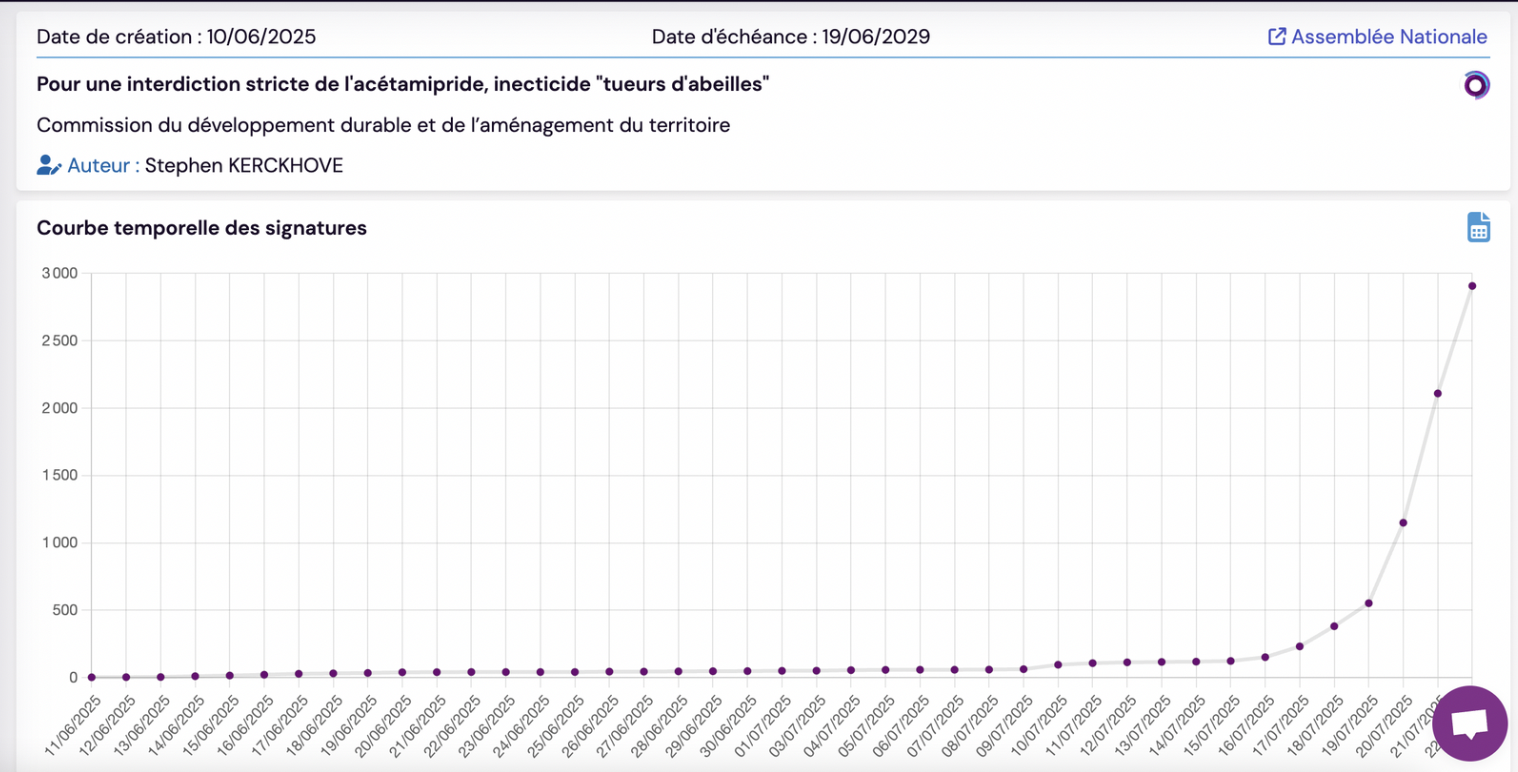The image size is (1518, 772).
Task: Click the 21/07/2025 data point on curve
Action: (1437, 393)
